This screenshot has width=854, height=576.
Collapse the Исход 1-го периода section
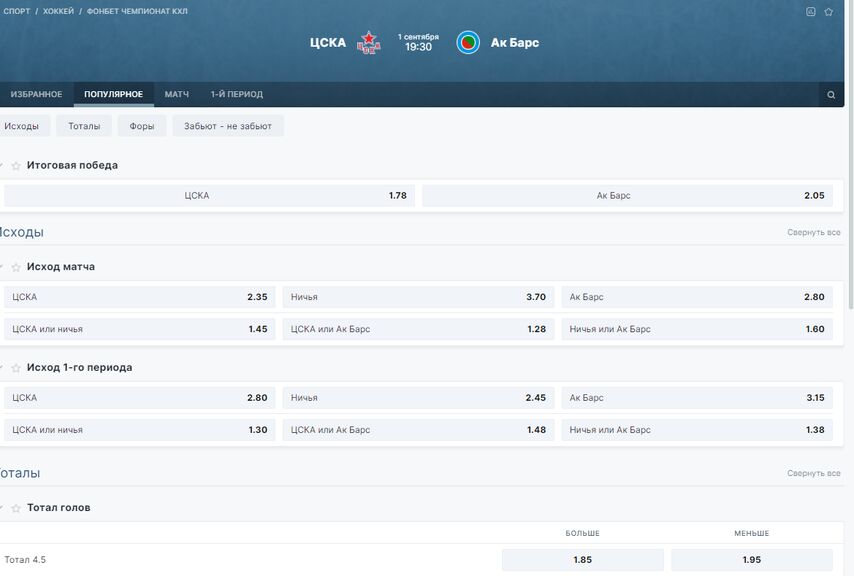point(2,367)
